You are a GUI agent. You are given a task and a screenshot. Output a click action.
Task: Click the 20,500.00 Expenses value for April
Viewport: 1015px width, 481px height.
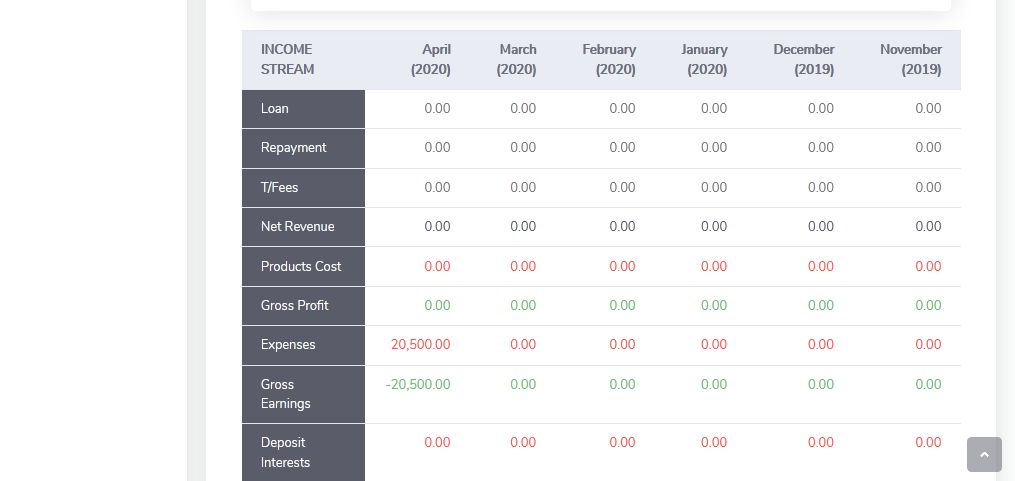(420, 345)
